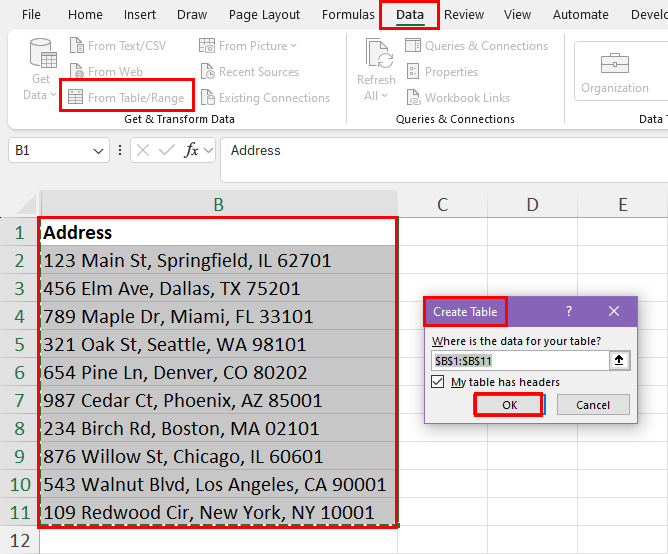Select cell with 543 Walnut Blvd, Los Angeles
This screenshot has height=554, width=668.
[x=219, y=484]
